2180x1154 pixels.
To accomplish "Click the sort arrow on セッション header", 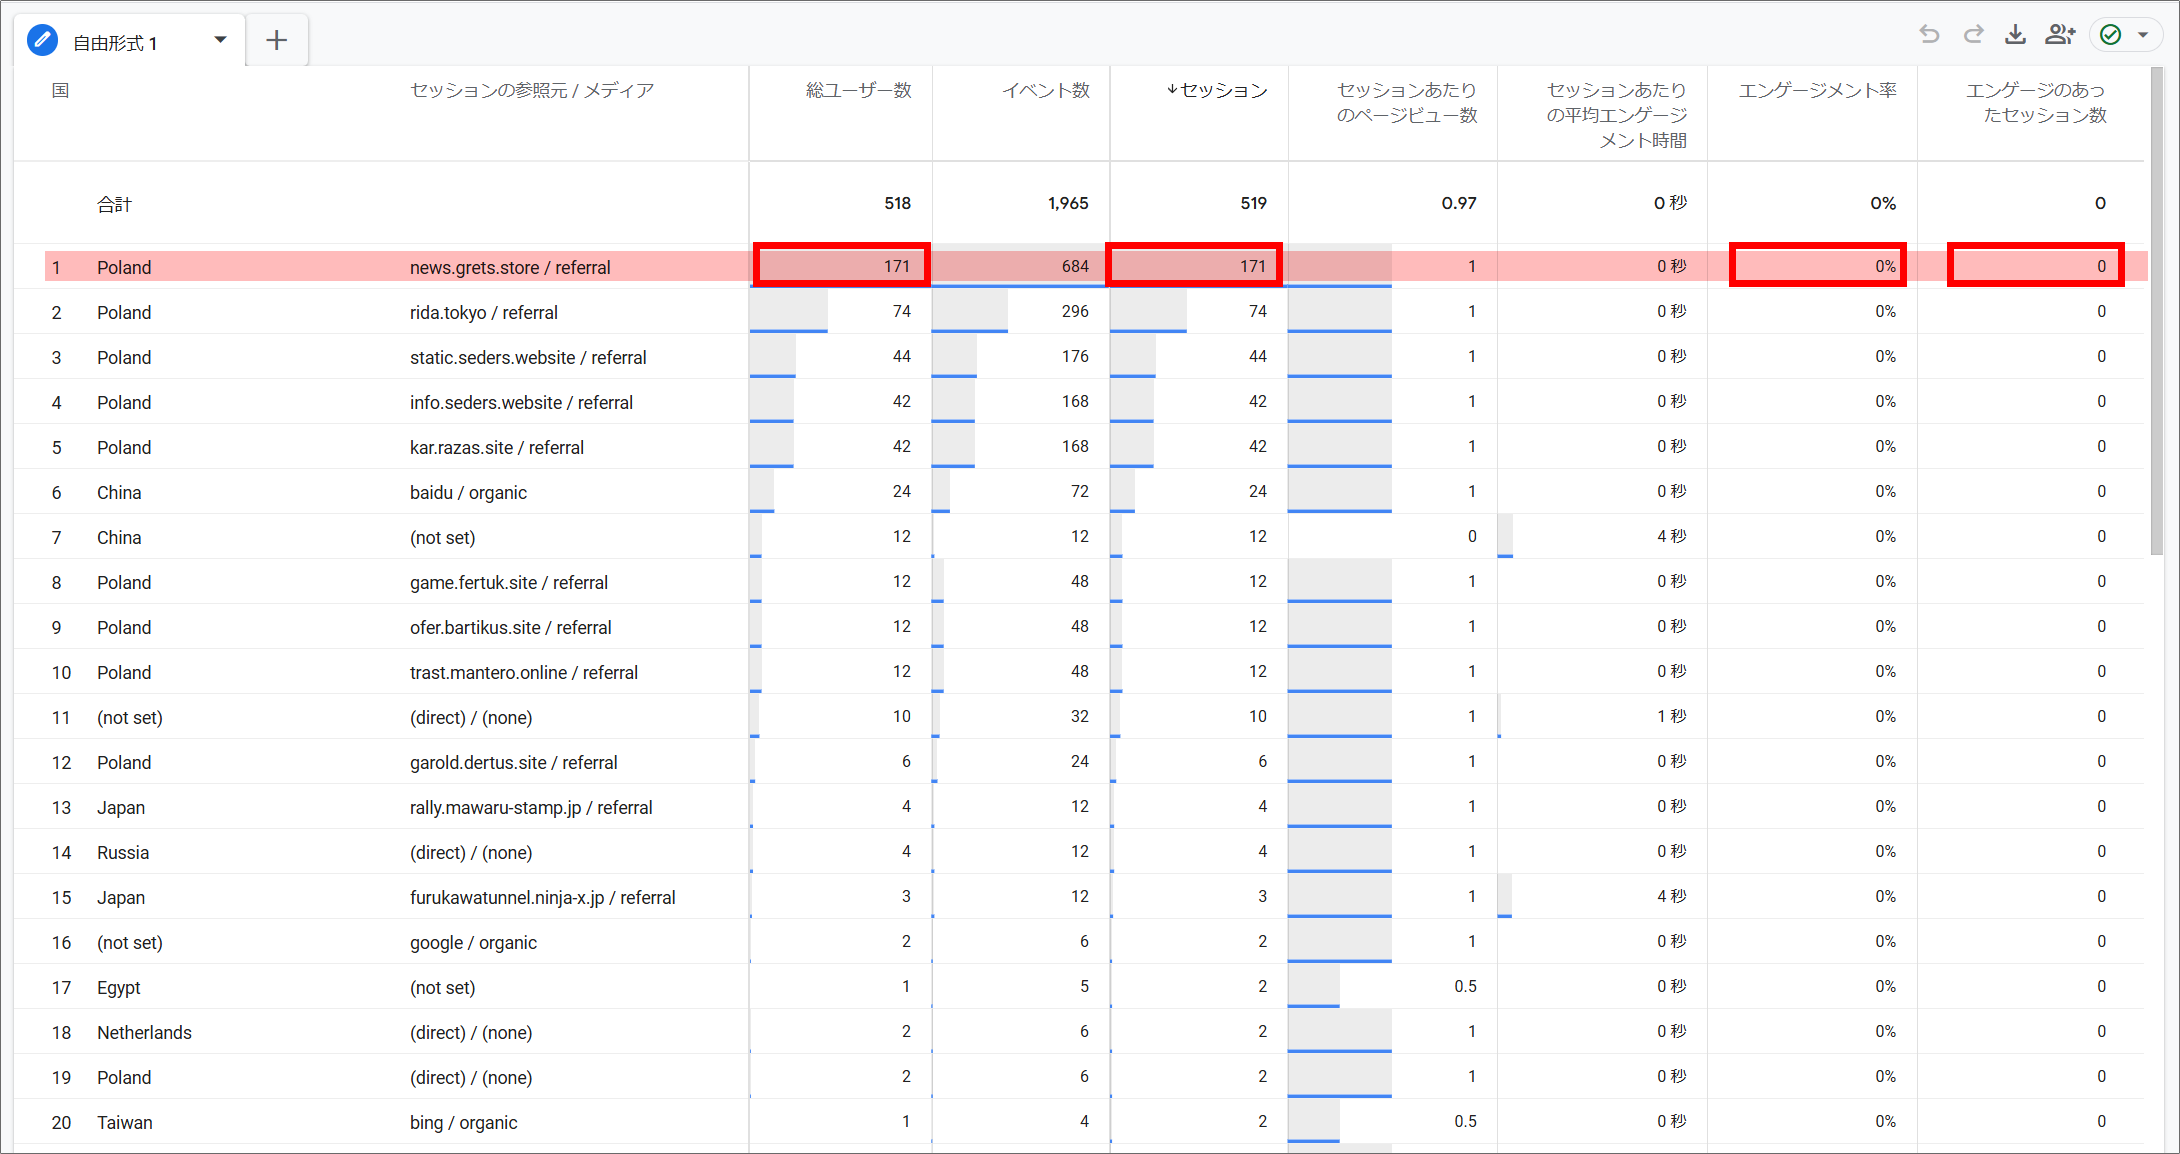I will pyautogui.click(x=1172, y=90).
